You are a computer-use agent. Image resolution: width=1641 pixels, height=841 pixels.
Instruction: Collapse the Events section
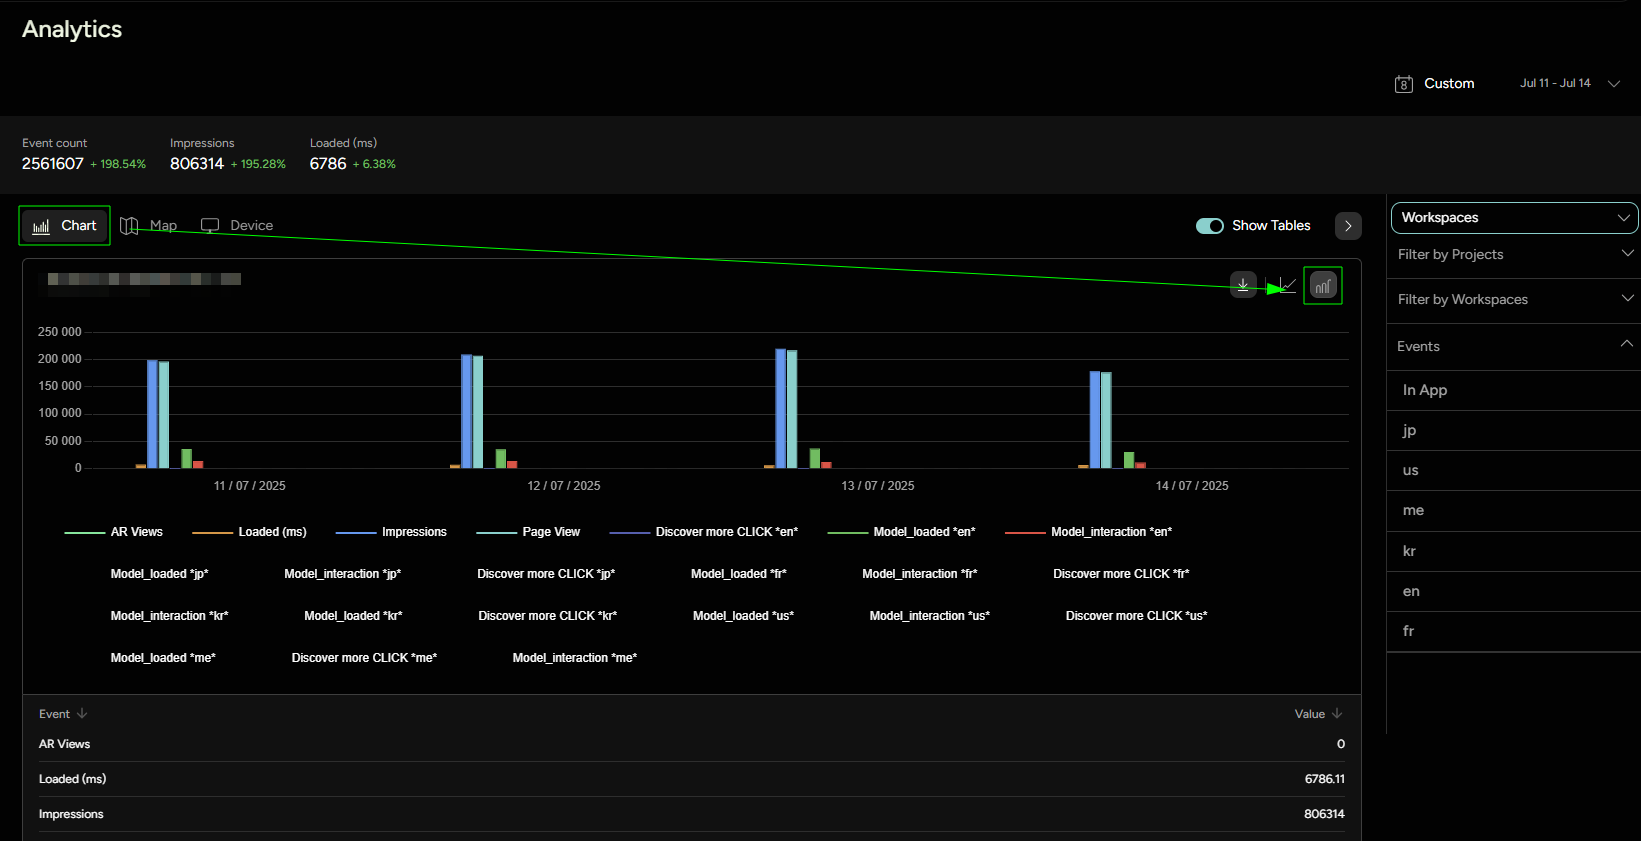[x=1626, y=345]
